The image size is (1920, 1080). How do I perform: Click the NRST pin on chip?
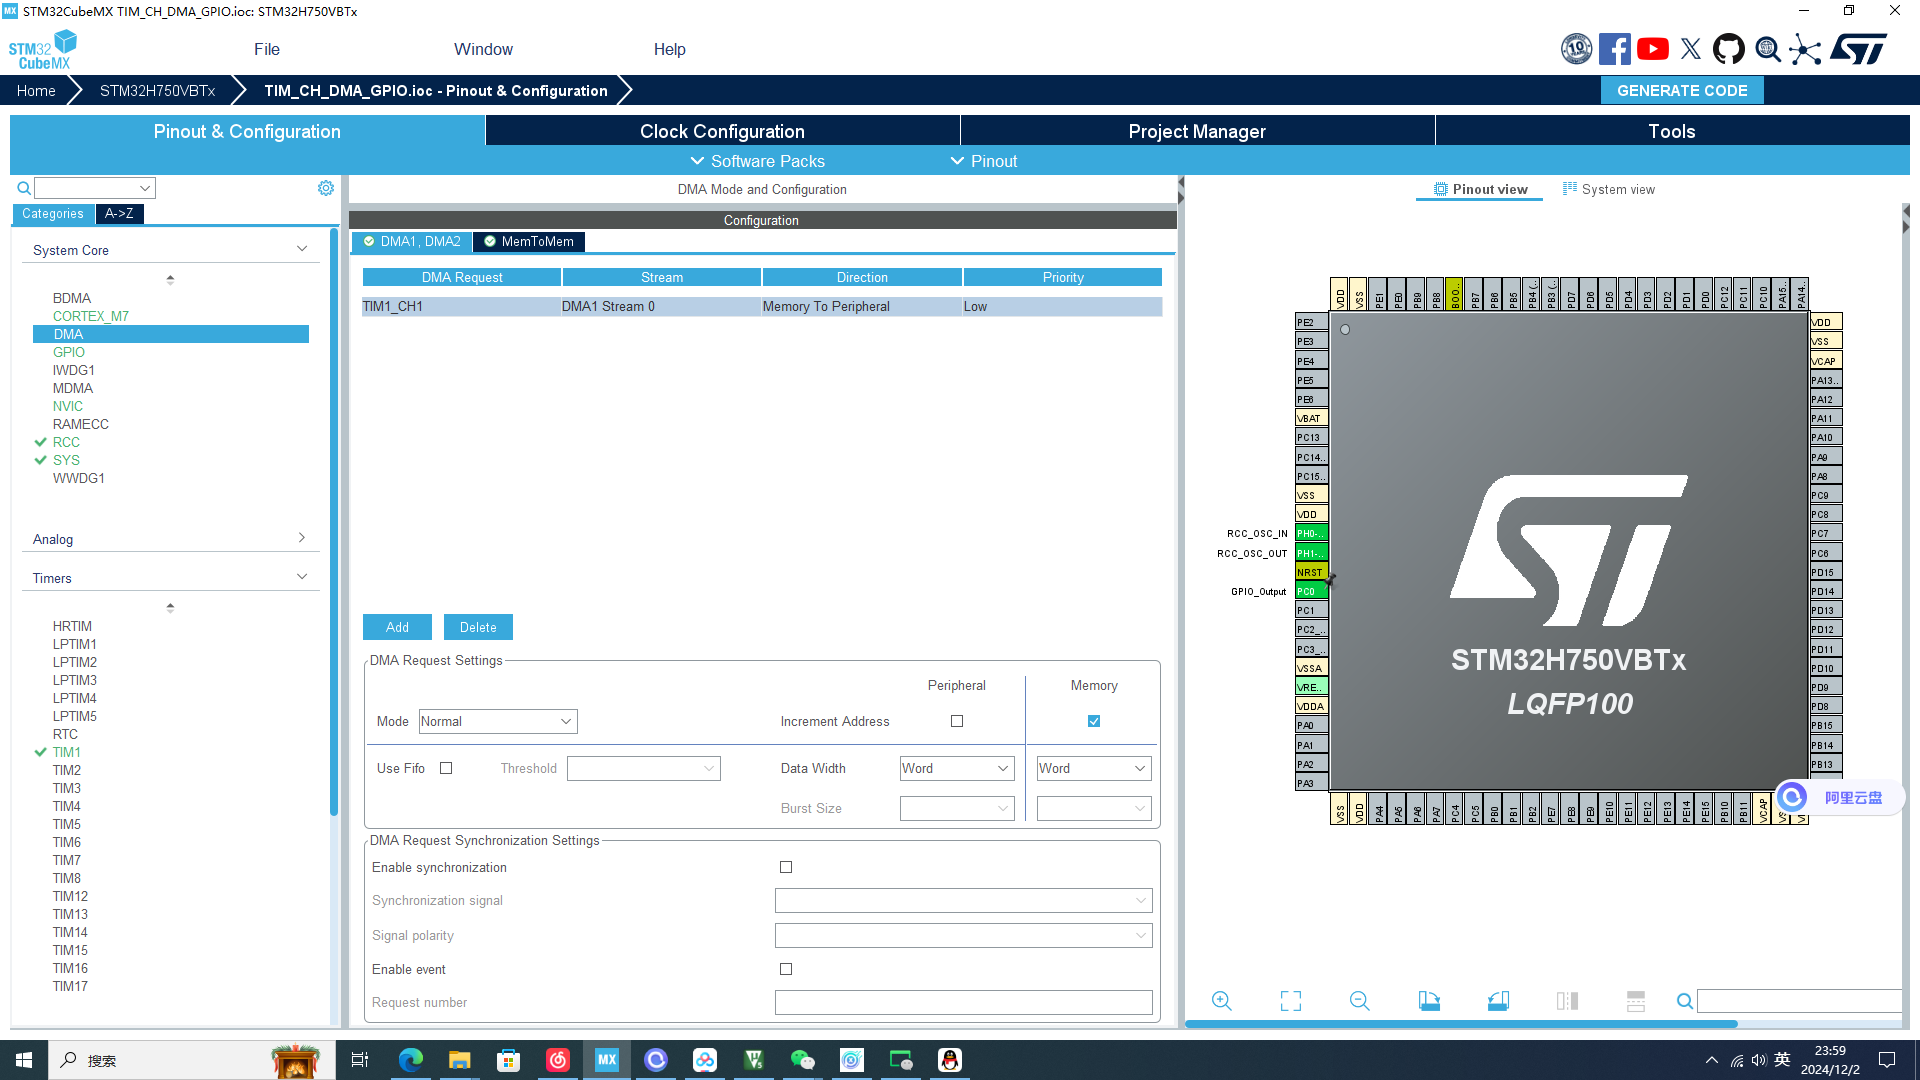(x=1311, y=572)
